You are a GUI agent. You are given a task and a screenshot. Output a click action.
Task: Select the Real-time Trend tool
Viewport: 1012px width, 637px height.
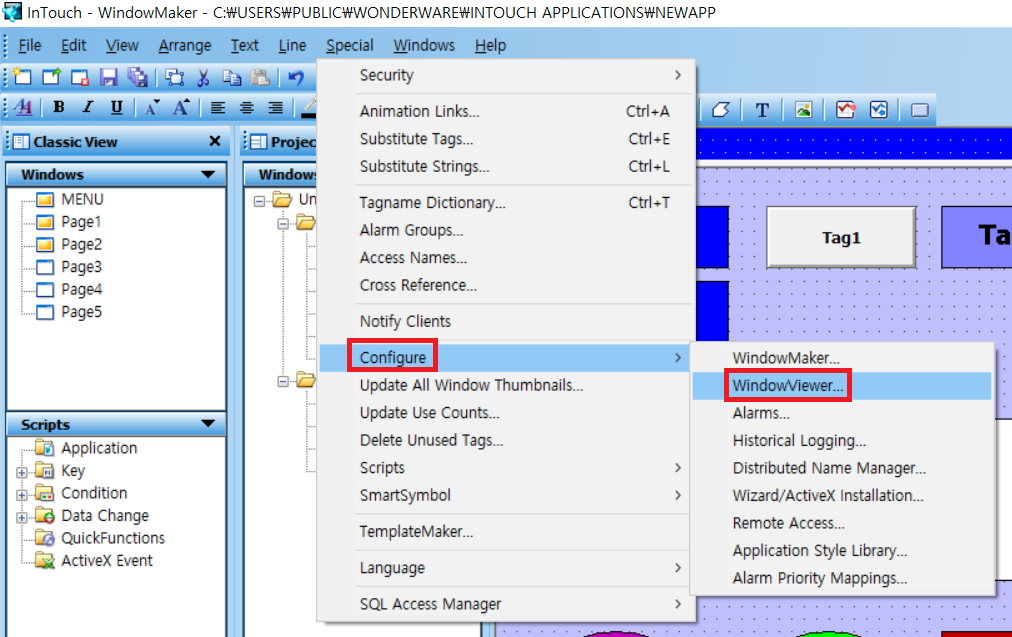(845, 110)
